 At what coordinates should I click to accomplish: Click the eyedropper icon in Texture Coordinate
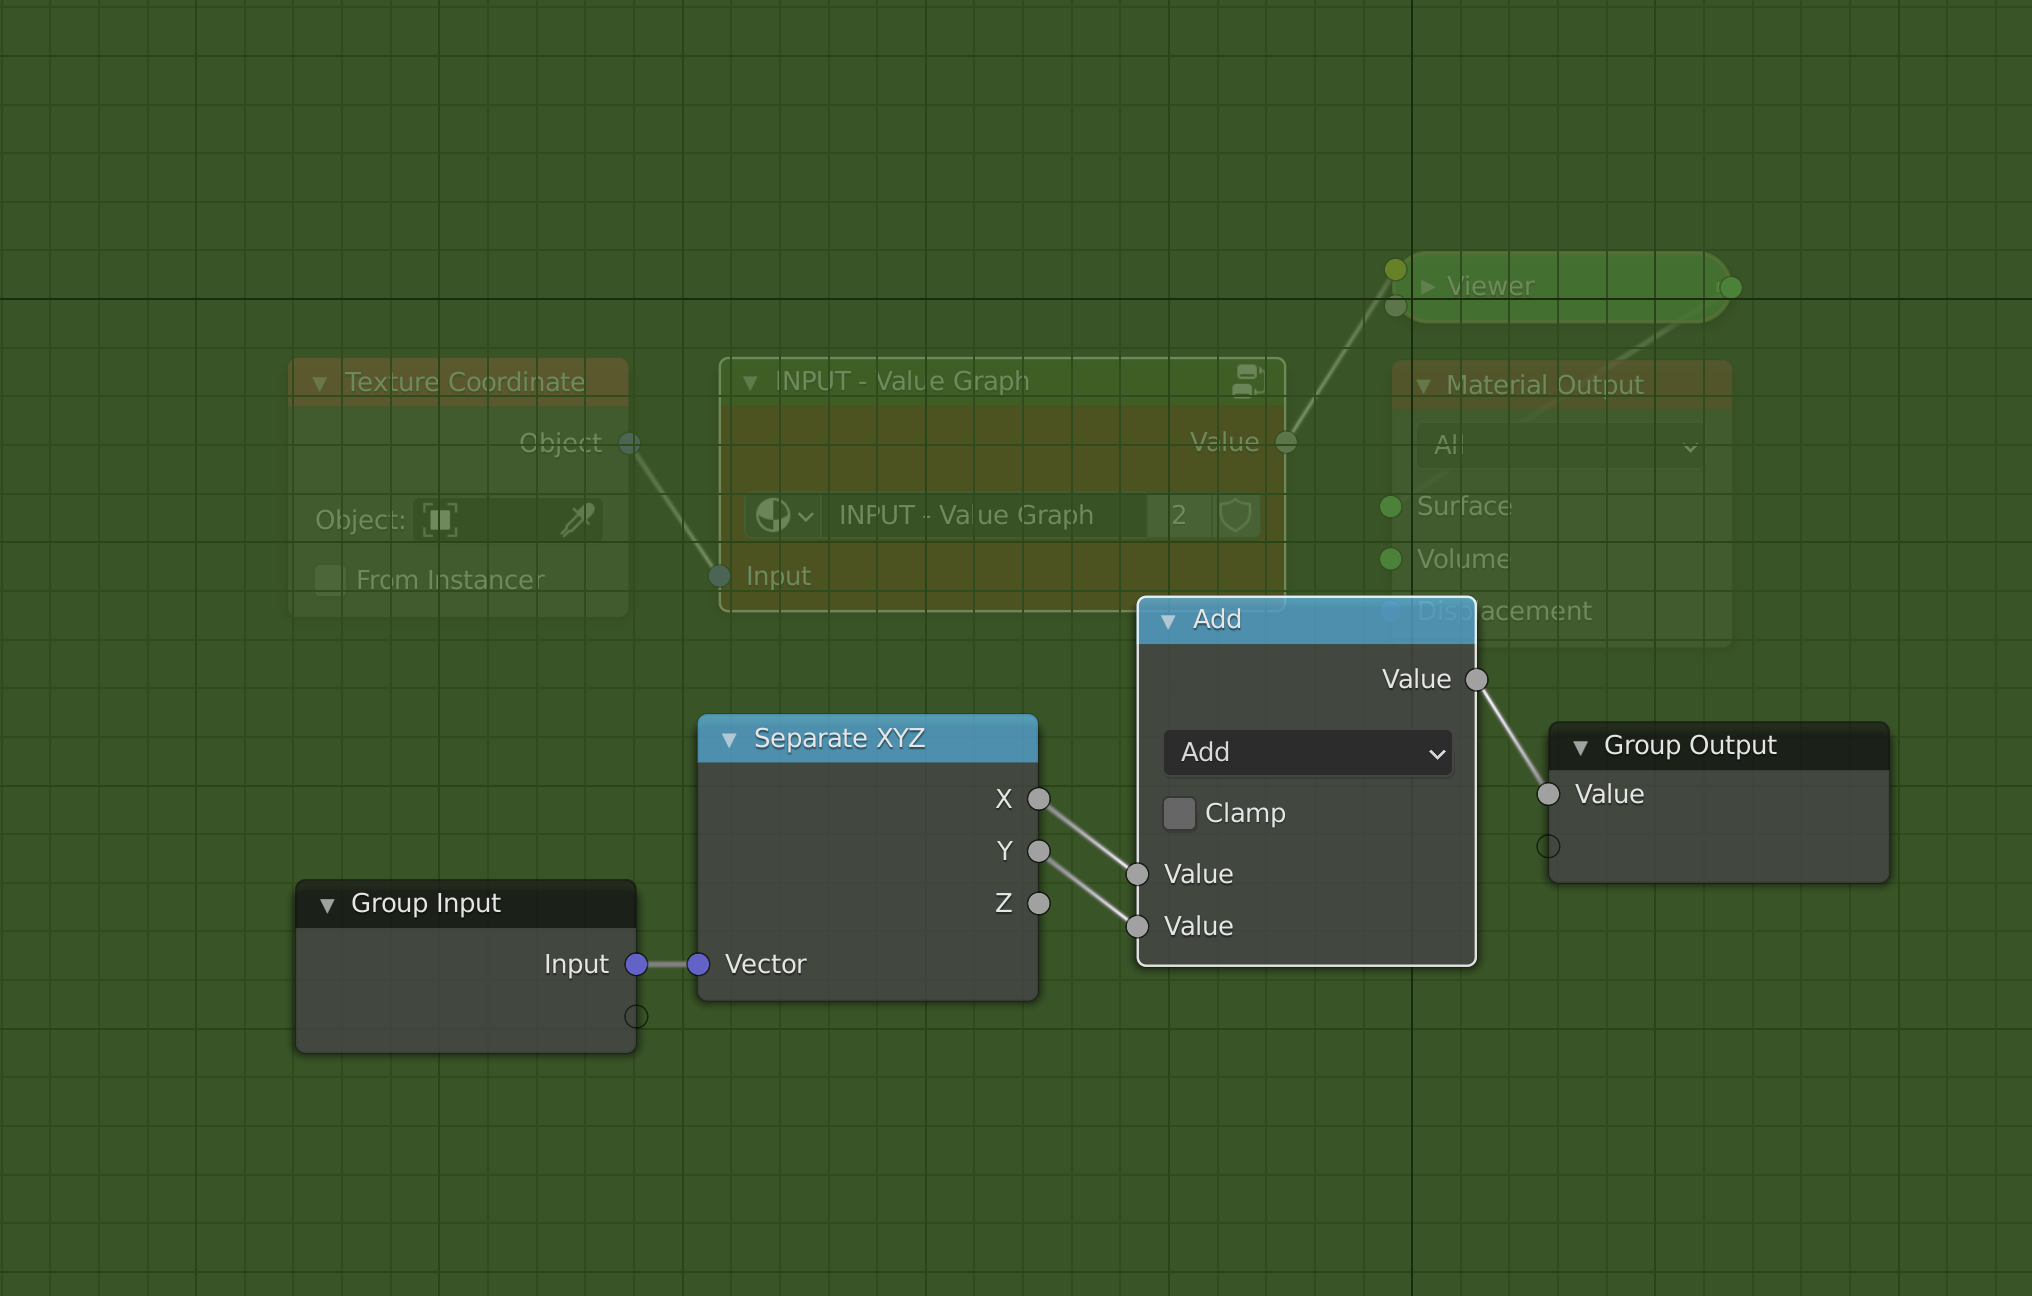coord(578,519)
